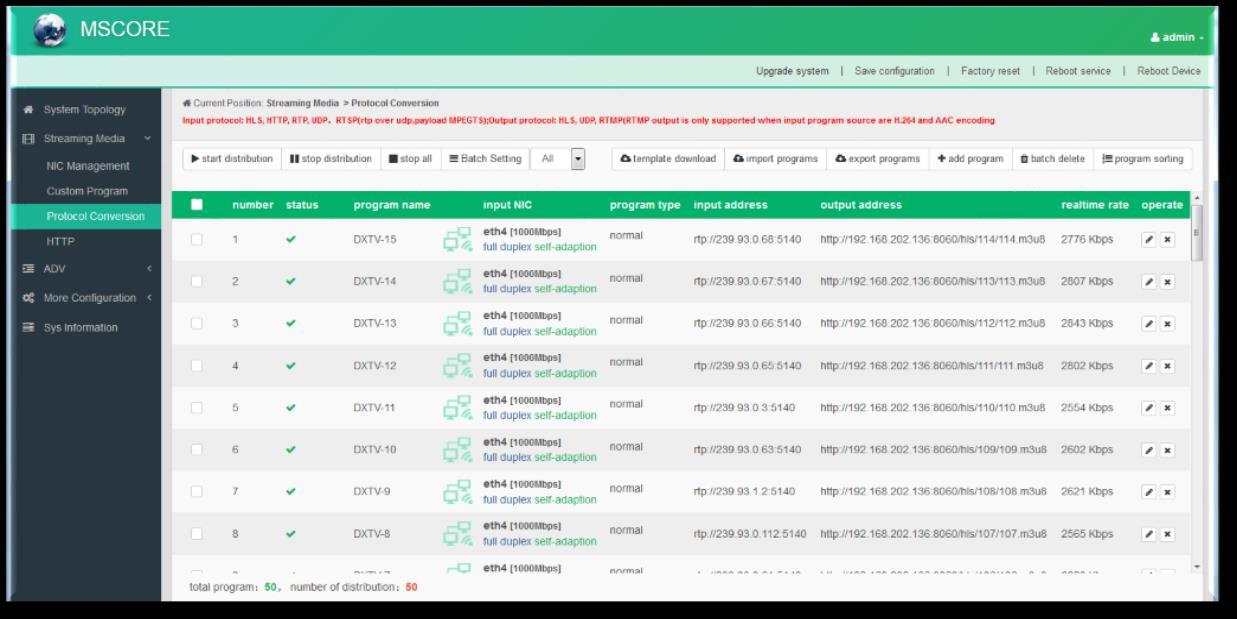
Task: Delete the DXTV-10 program with x icon
Action: click(1167, 450)
